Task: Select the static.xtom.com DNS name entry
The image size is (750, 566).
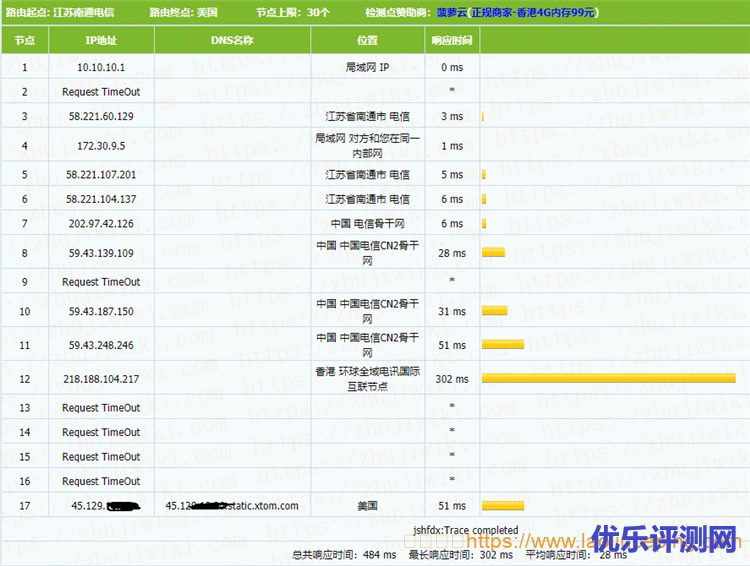Action: tap(232, 506)
